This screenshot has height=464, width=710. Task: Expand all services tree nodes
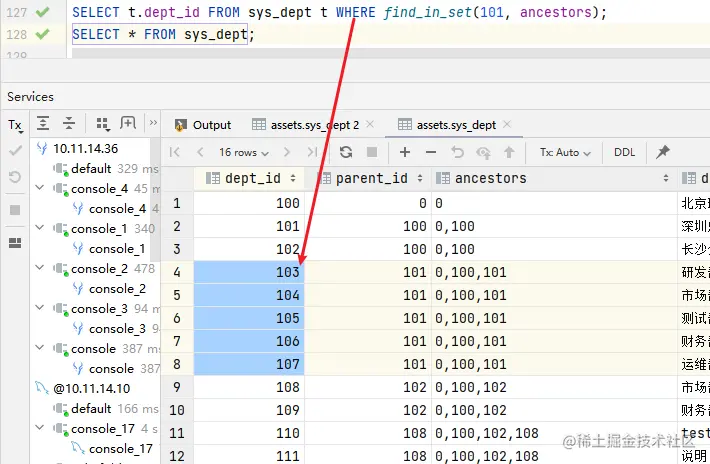coord(43,123)
